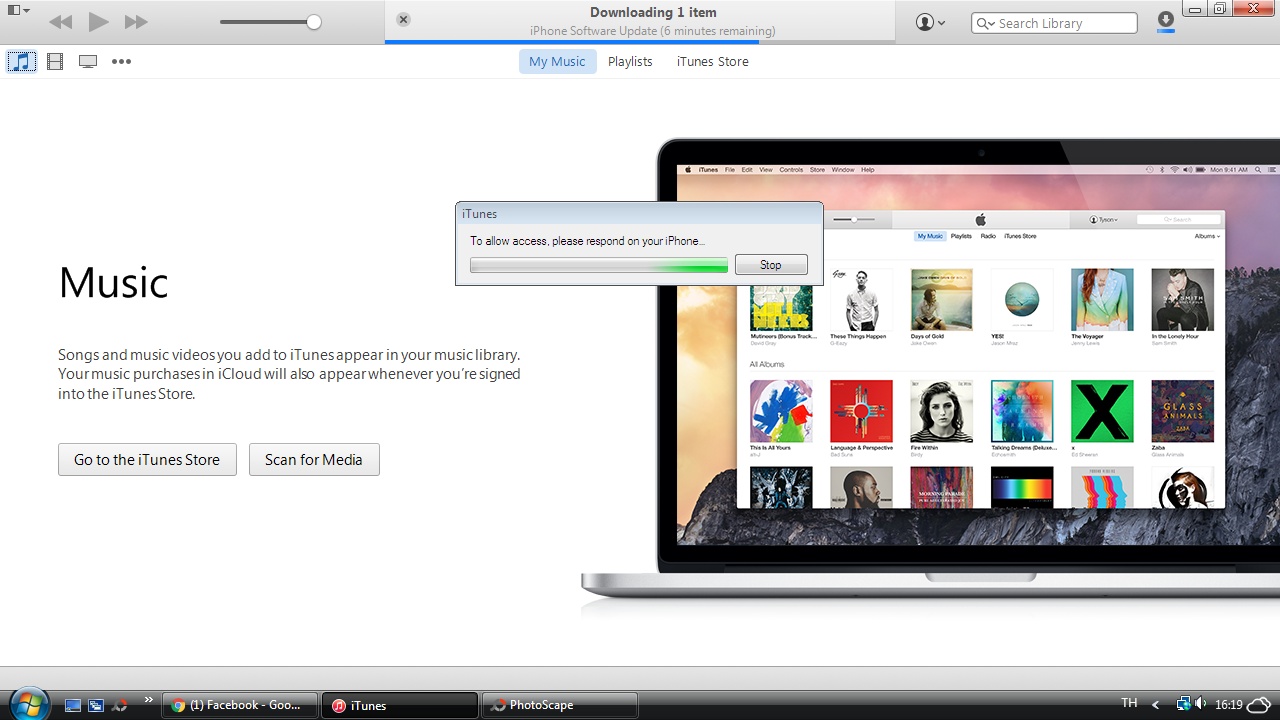The image size is (1280, 720).
Task: Open the system volume tray icon
Action: 1201,704
